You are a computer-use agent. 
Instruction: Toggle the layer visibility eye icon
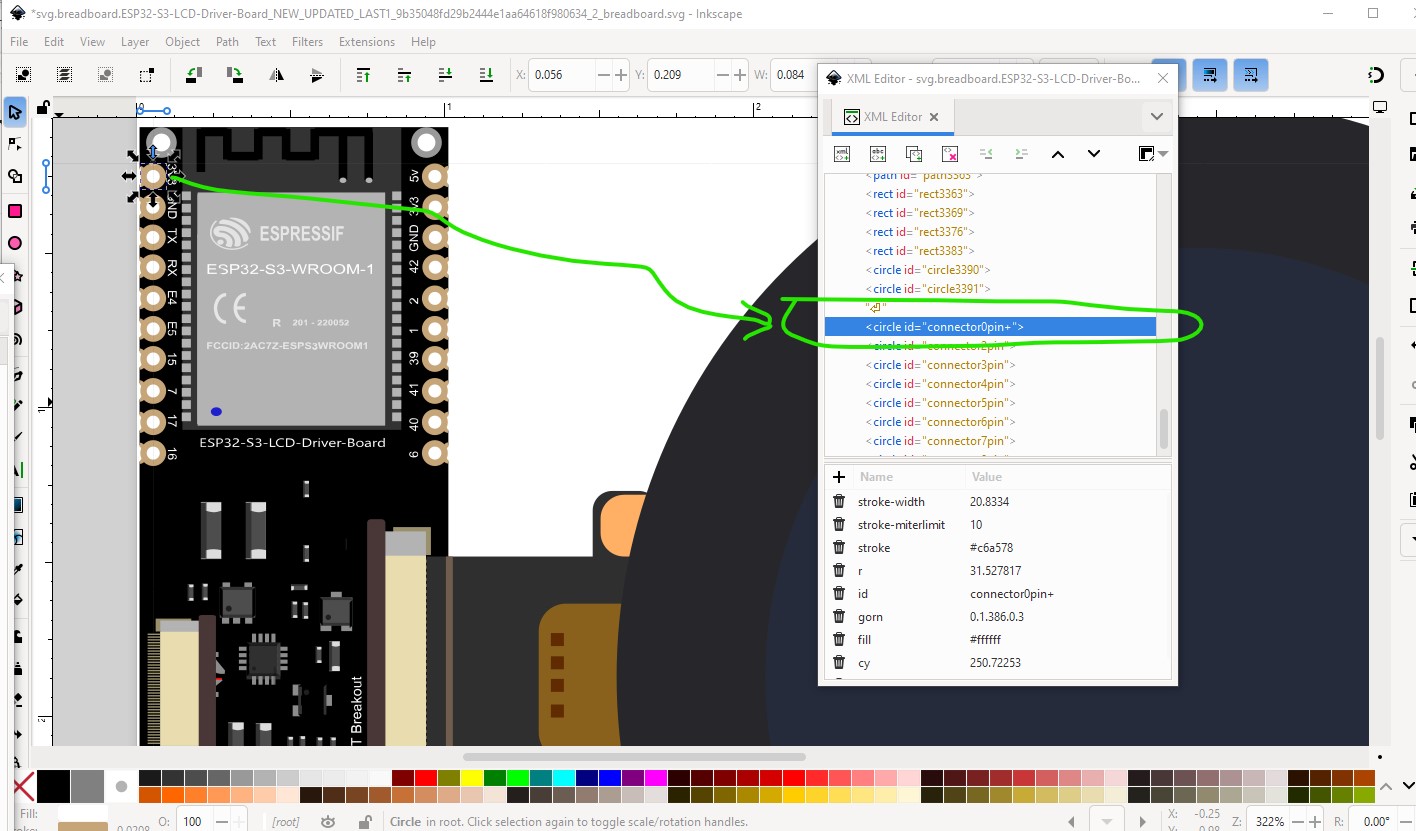coord(328,822)
